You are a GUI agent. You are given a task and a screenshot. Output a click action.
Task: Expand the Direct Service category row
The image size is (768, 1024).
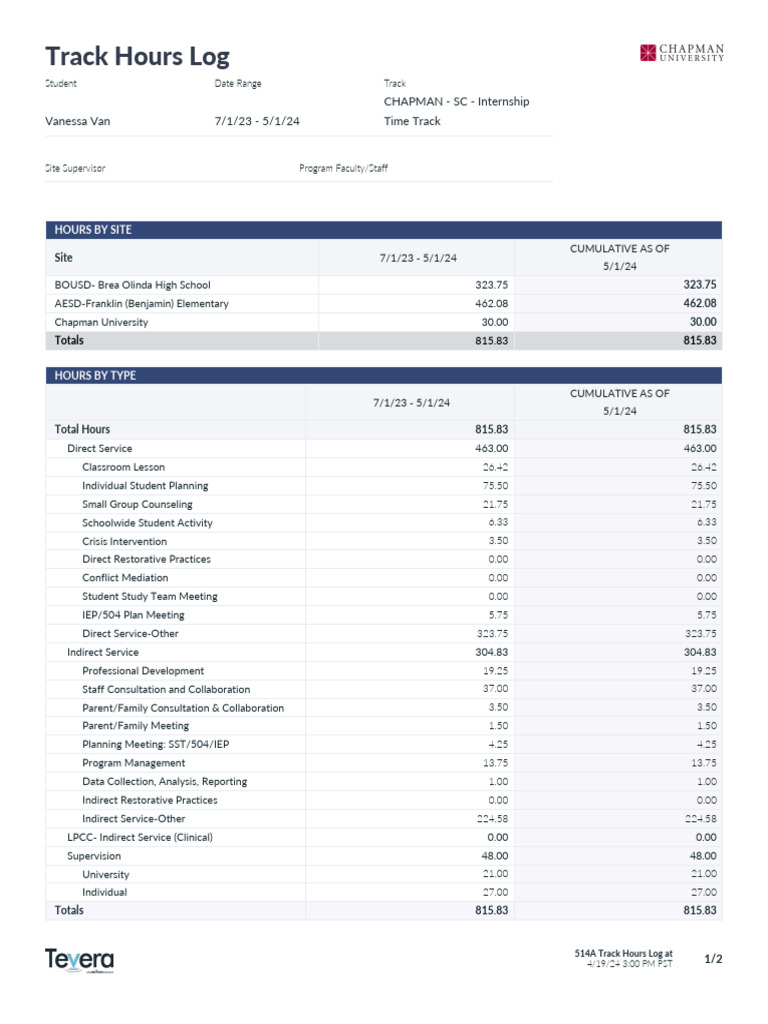point(99,449)
